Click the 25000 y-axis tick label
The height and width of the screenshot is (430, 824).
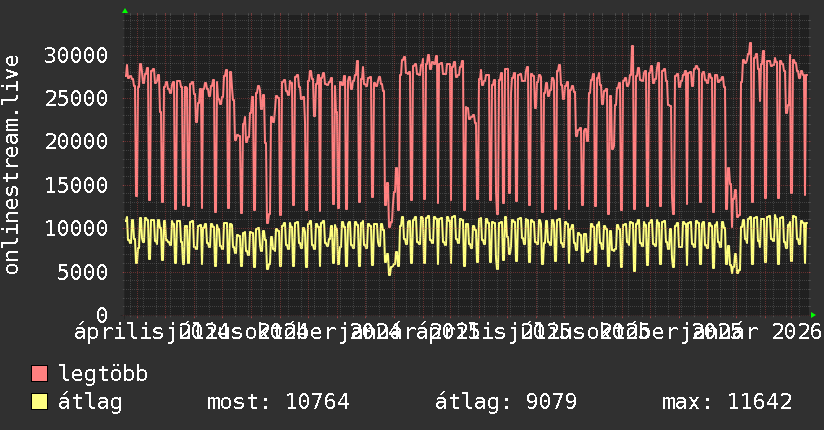(x=76, y=98)
